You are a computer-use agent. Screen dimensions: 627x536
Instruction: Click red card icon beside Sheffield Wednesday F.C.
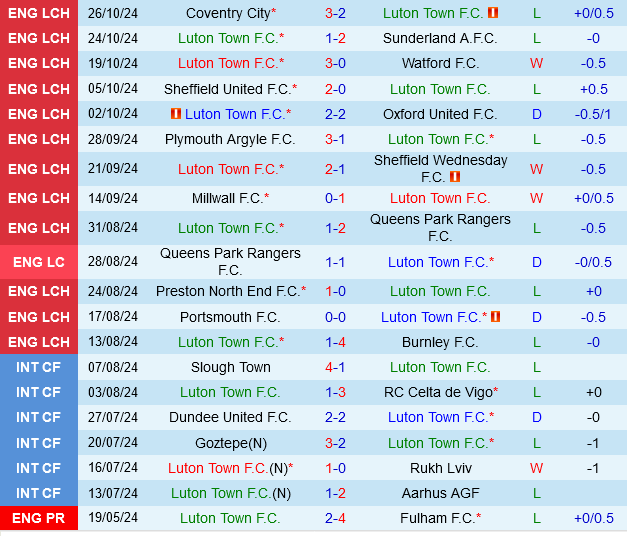[455, 177]
